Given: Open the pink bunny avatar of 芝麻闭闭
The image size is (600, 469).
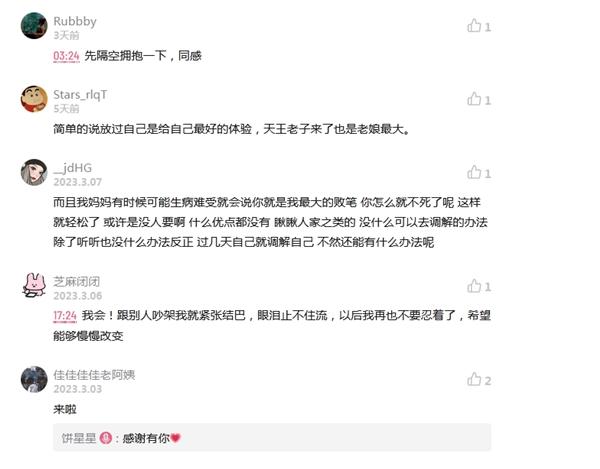Looking at the screenshot, I should [34, 285].
